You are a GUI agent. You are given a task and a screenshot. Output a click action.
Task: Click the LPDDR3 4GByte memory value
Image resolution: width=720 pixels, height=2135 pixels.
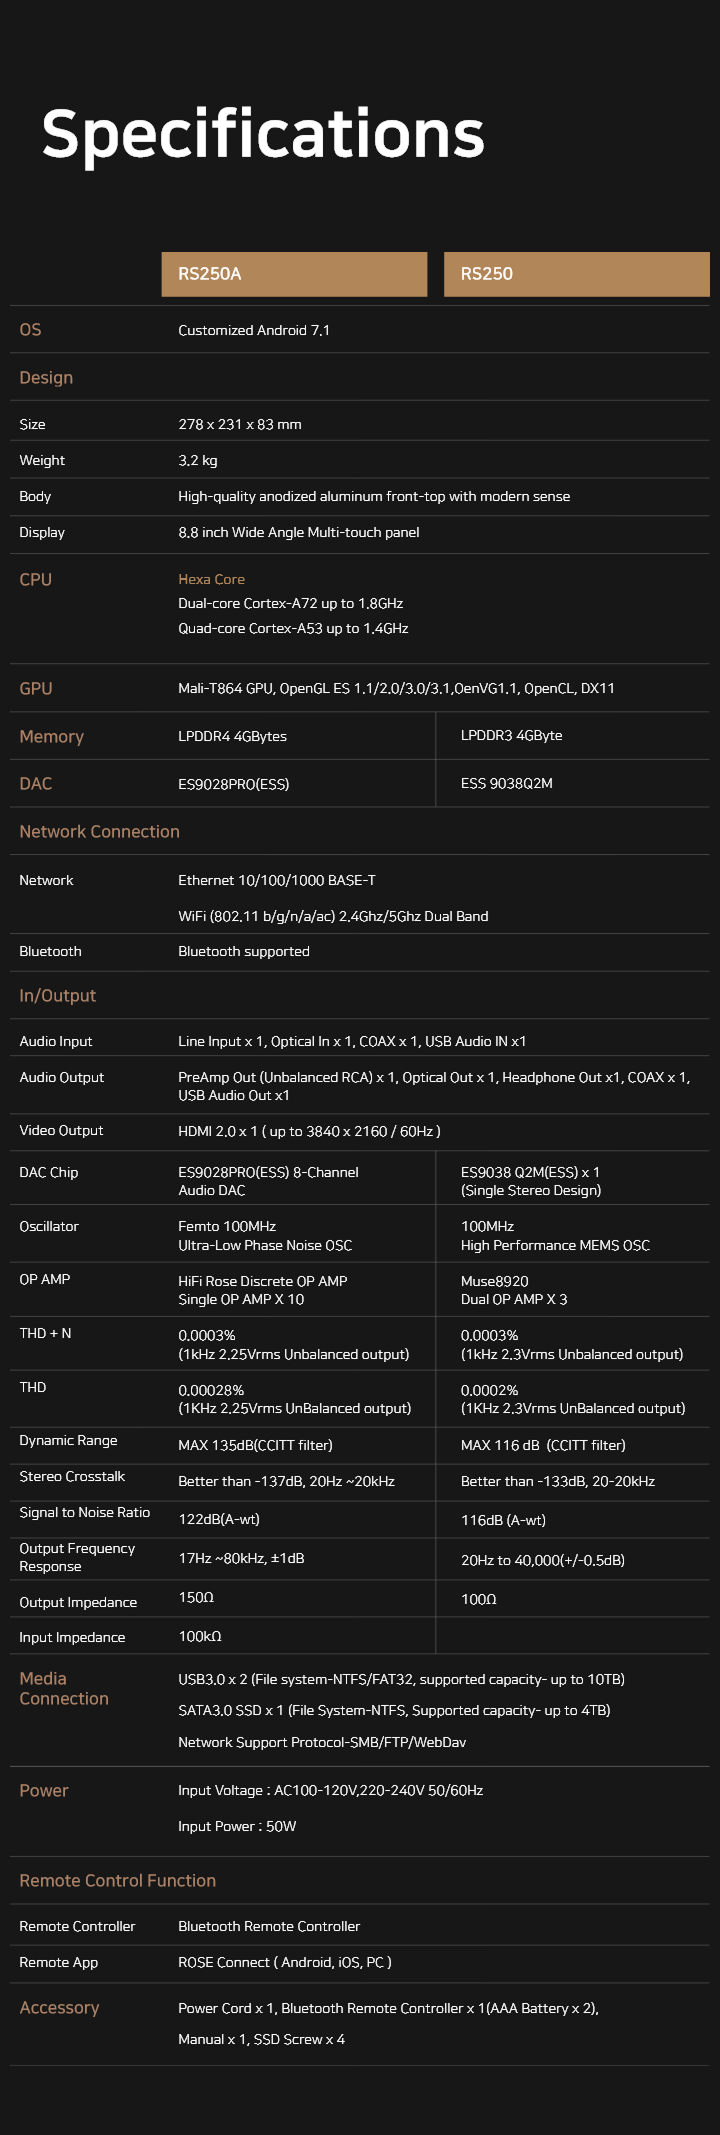(511, 736)
